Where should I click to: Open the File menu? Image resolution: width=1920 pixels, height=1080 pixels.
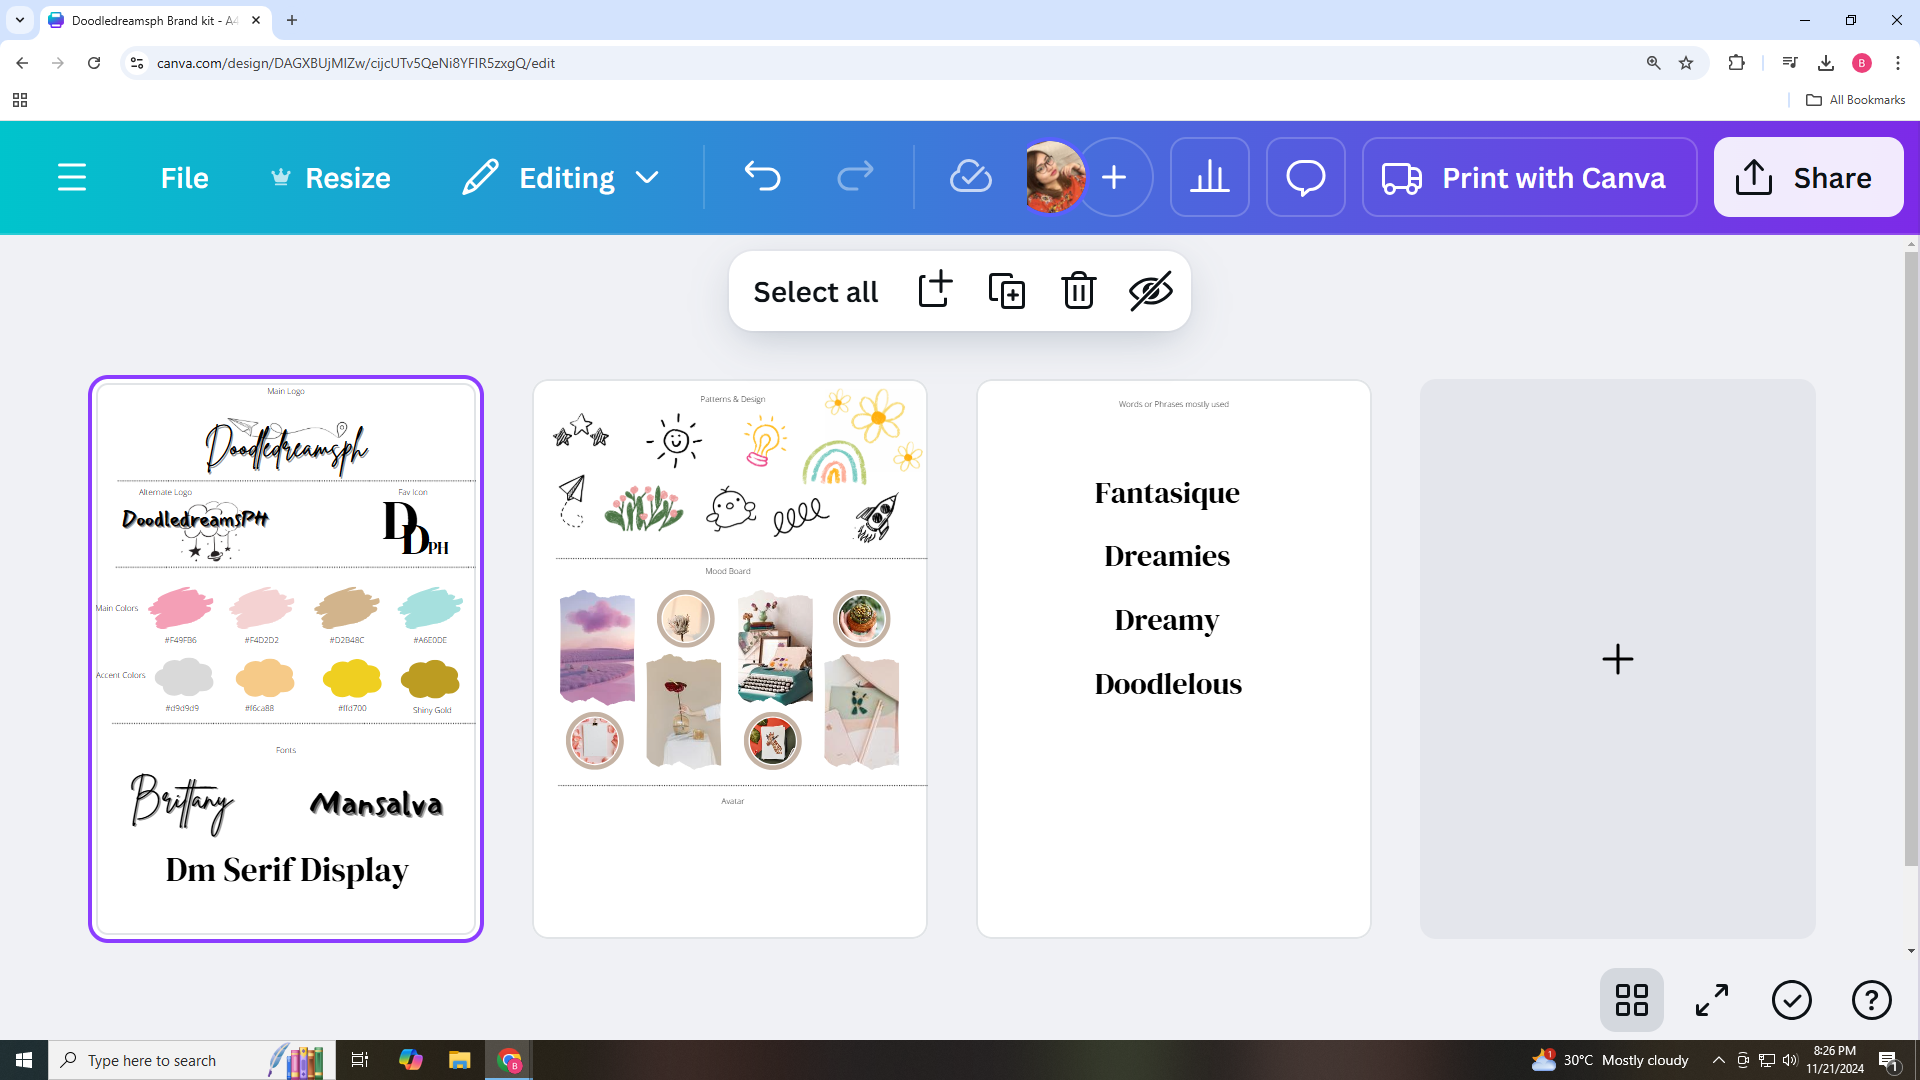pos(184,177)
